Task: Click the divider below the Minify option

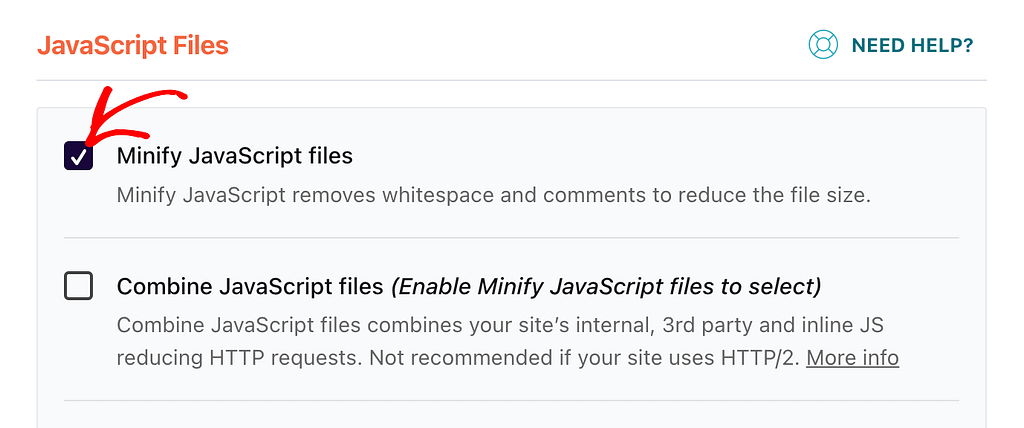Action: pos(511,238)
